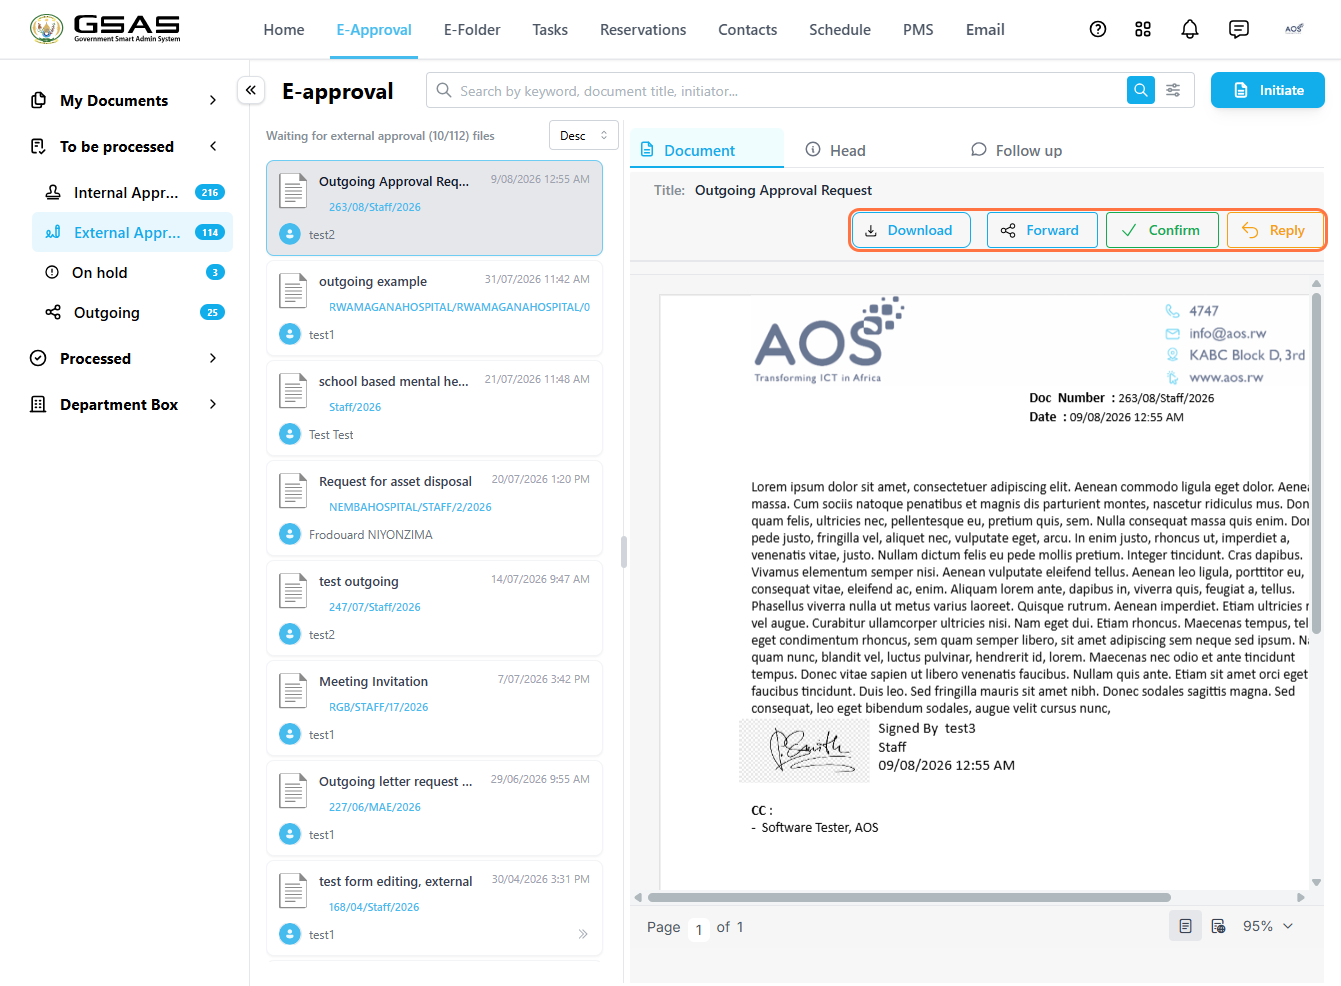Click the document info view icon beside zoom
Viewport: 1341px width, 986px height.
click(1218, 926)
